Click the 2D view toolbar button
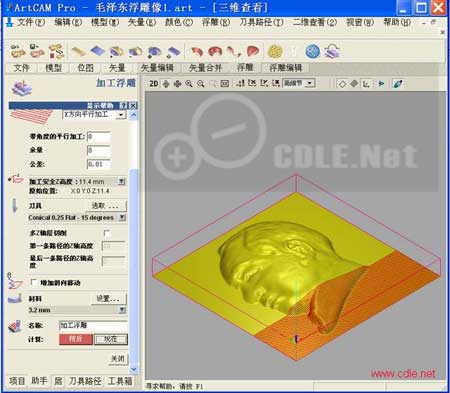Image resolution: width=450 pixels, height=393 pixels. pos(154,83)
